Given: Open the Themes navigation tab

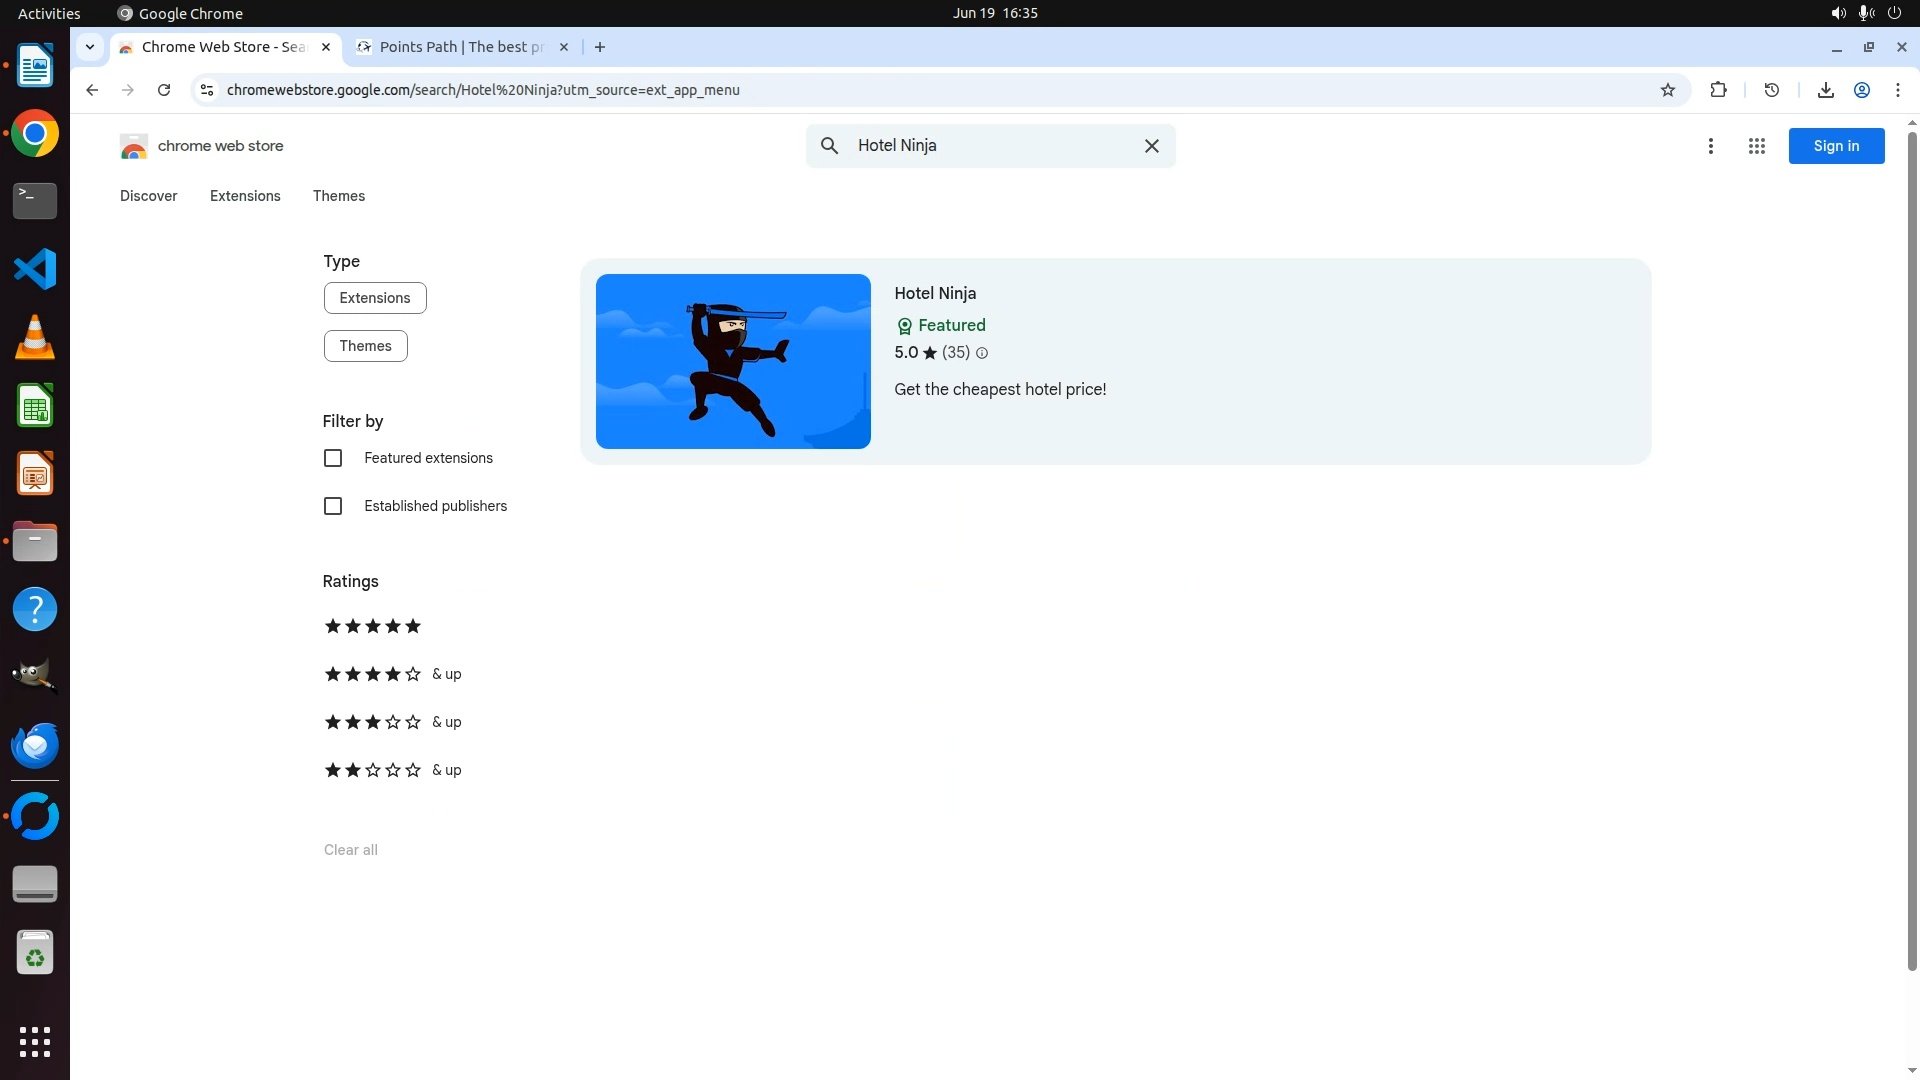Looking at the screenshot, I should point(338,196).
